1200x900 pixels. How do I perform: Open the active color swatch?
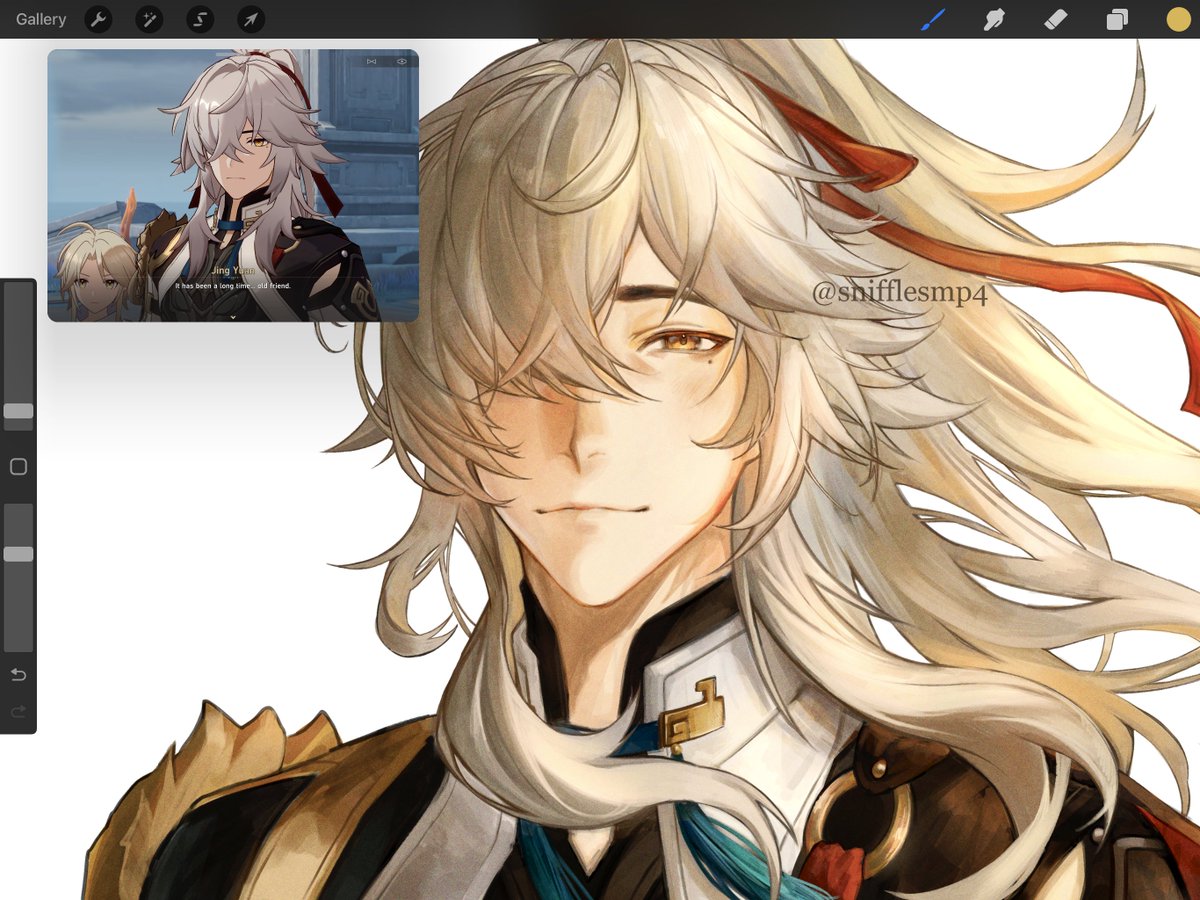[x=1178, y=19]
